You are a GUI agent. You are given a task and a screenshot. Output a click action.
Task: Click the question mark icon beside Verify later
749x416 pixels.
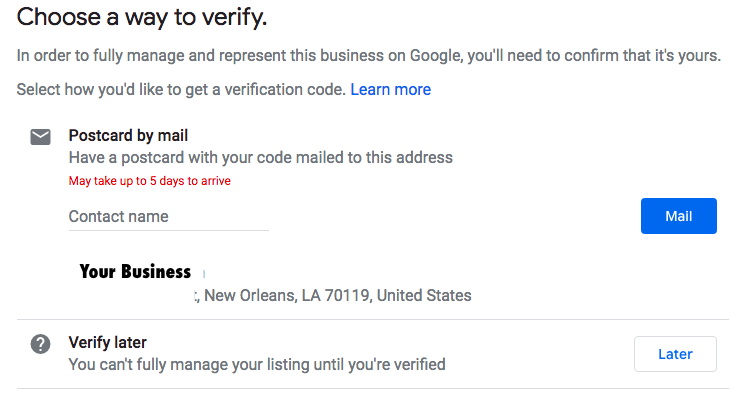click(x=40, y=344)
